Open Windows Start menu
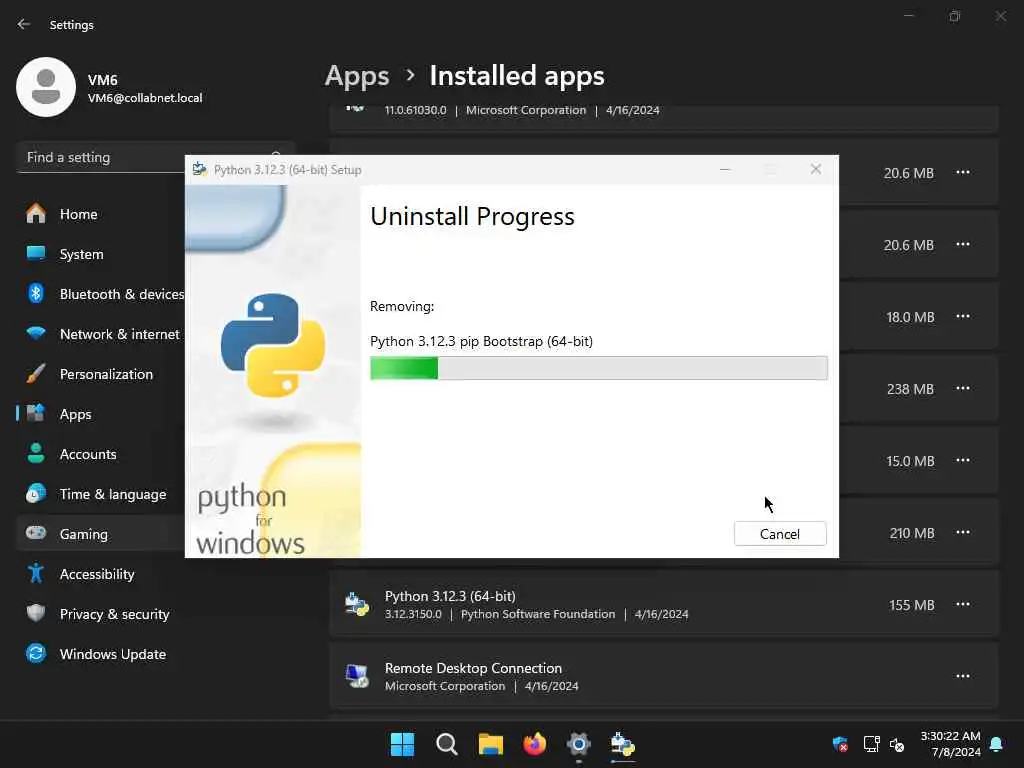This screenshot has height=768, width=1024. pos(402,744)
